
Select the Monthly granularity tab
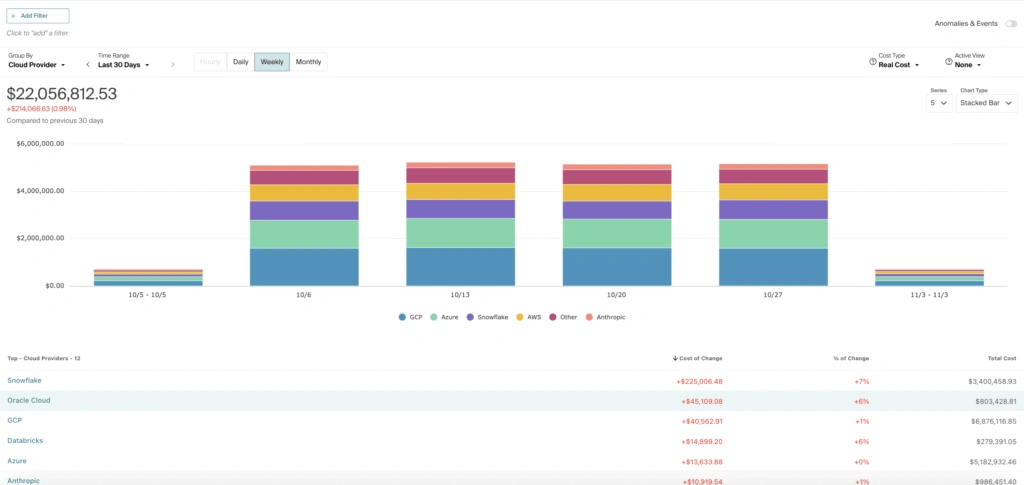tap(308, 62)
